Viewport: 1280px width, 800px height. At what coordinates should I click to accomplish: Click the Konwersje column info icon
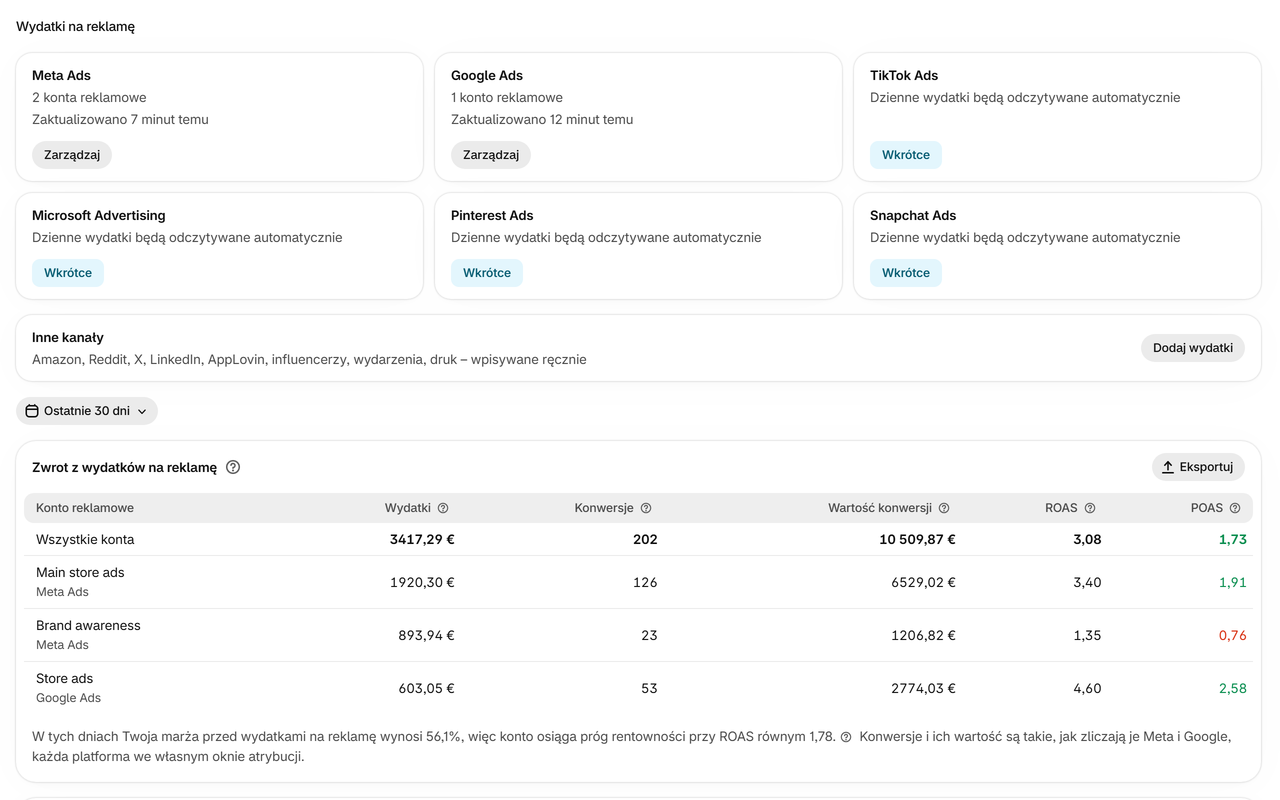pos(646,508)
